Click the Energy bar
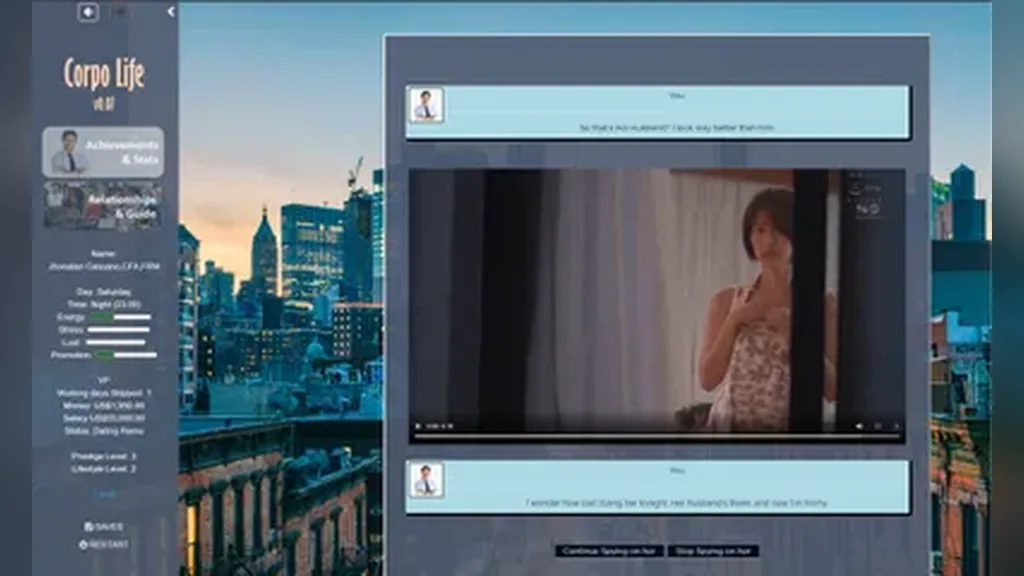 click(120, 317)
